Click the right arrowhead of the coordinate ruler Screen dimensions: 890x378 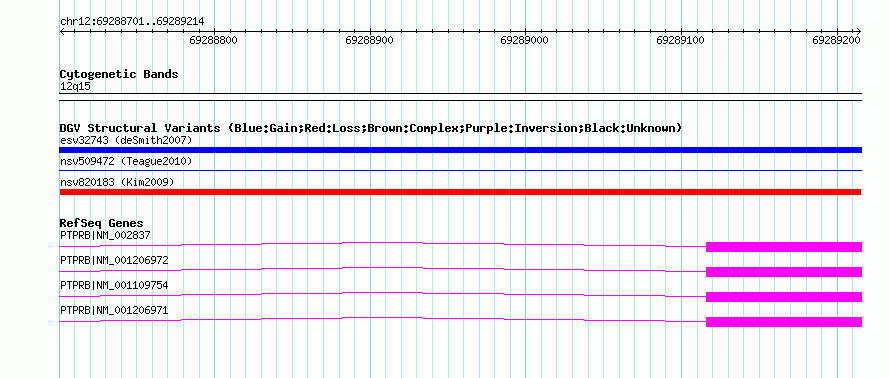[859, 32]
